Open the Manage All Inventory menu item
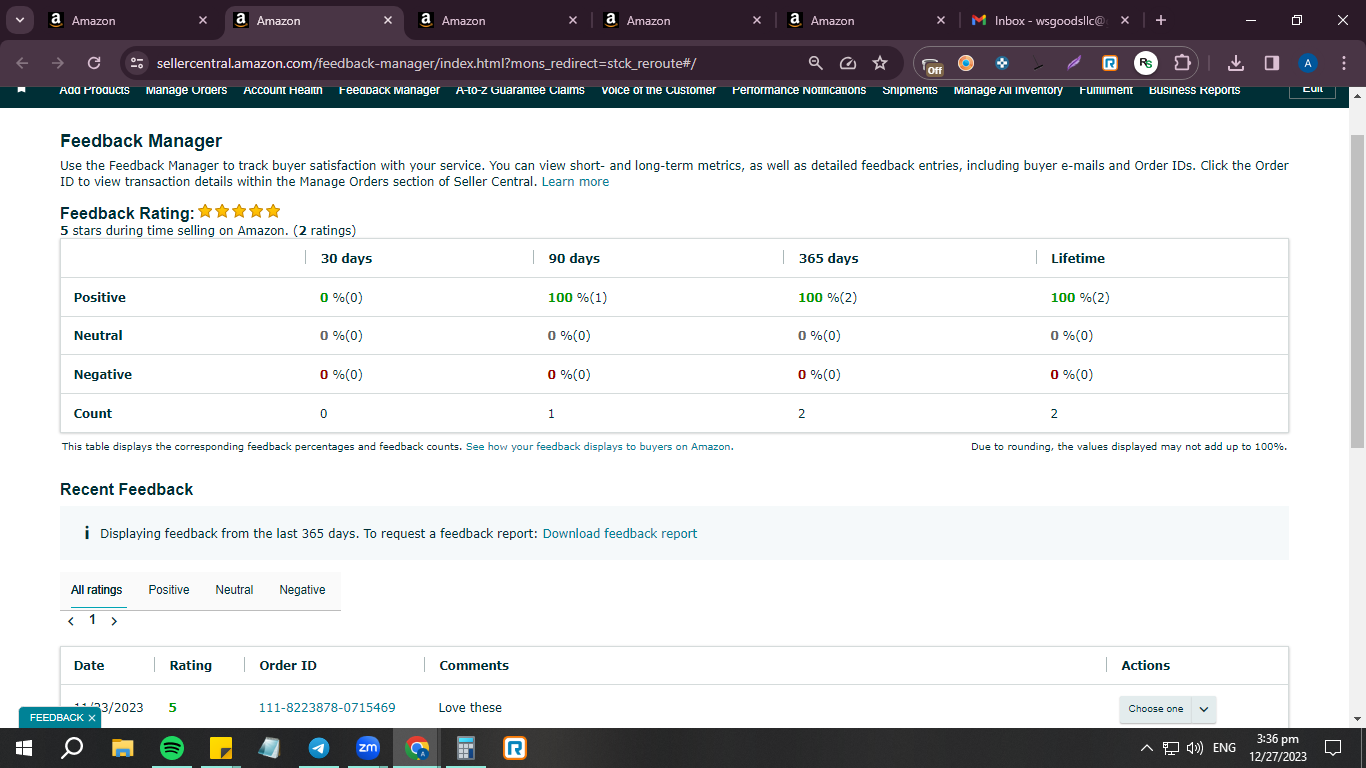Viewport: 1366px width, 768px height. tap(1008, 90)
